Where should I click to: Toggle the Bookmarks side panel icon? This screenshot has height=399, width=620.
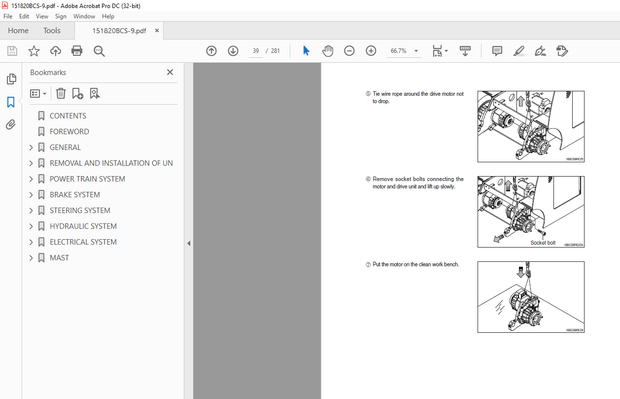(x=11, y=102)
